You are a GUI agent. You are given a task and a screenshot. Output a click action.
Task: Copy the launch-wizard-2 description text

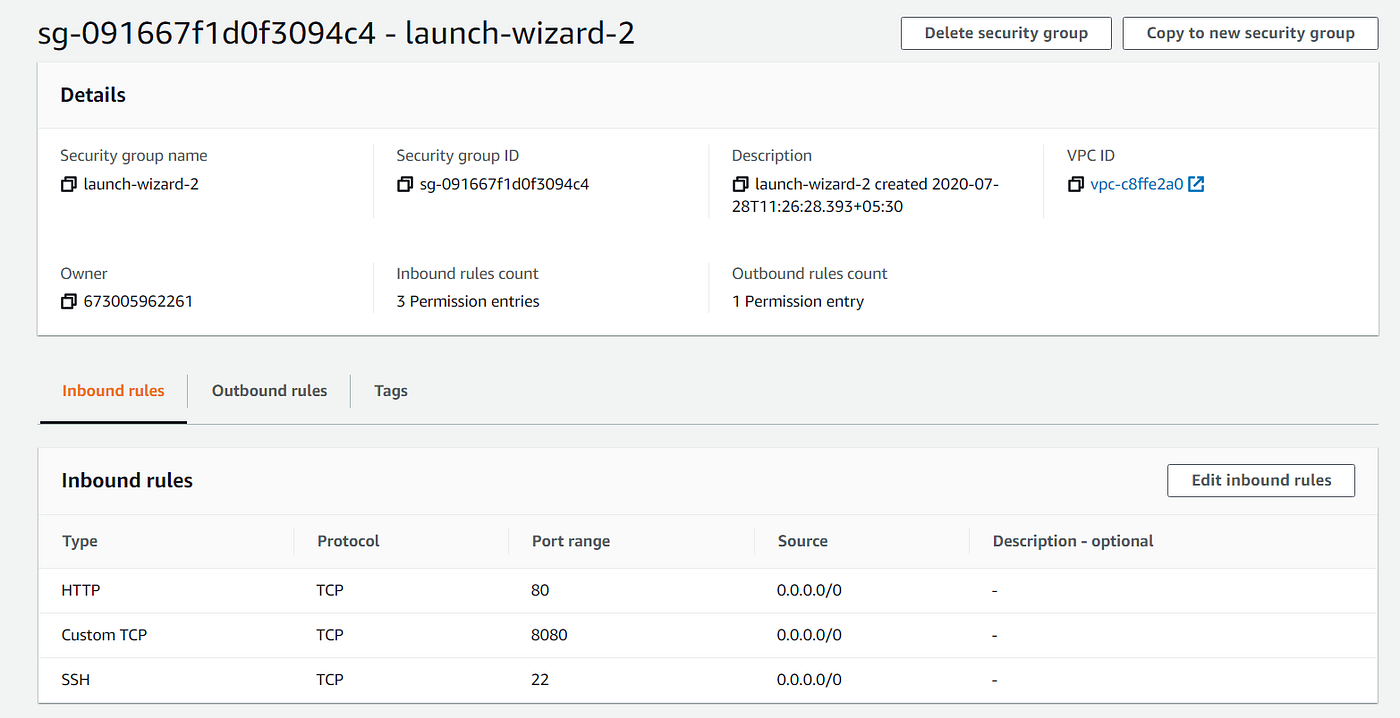740,184
